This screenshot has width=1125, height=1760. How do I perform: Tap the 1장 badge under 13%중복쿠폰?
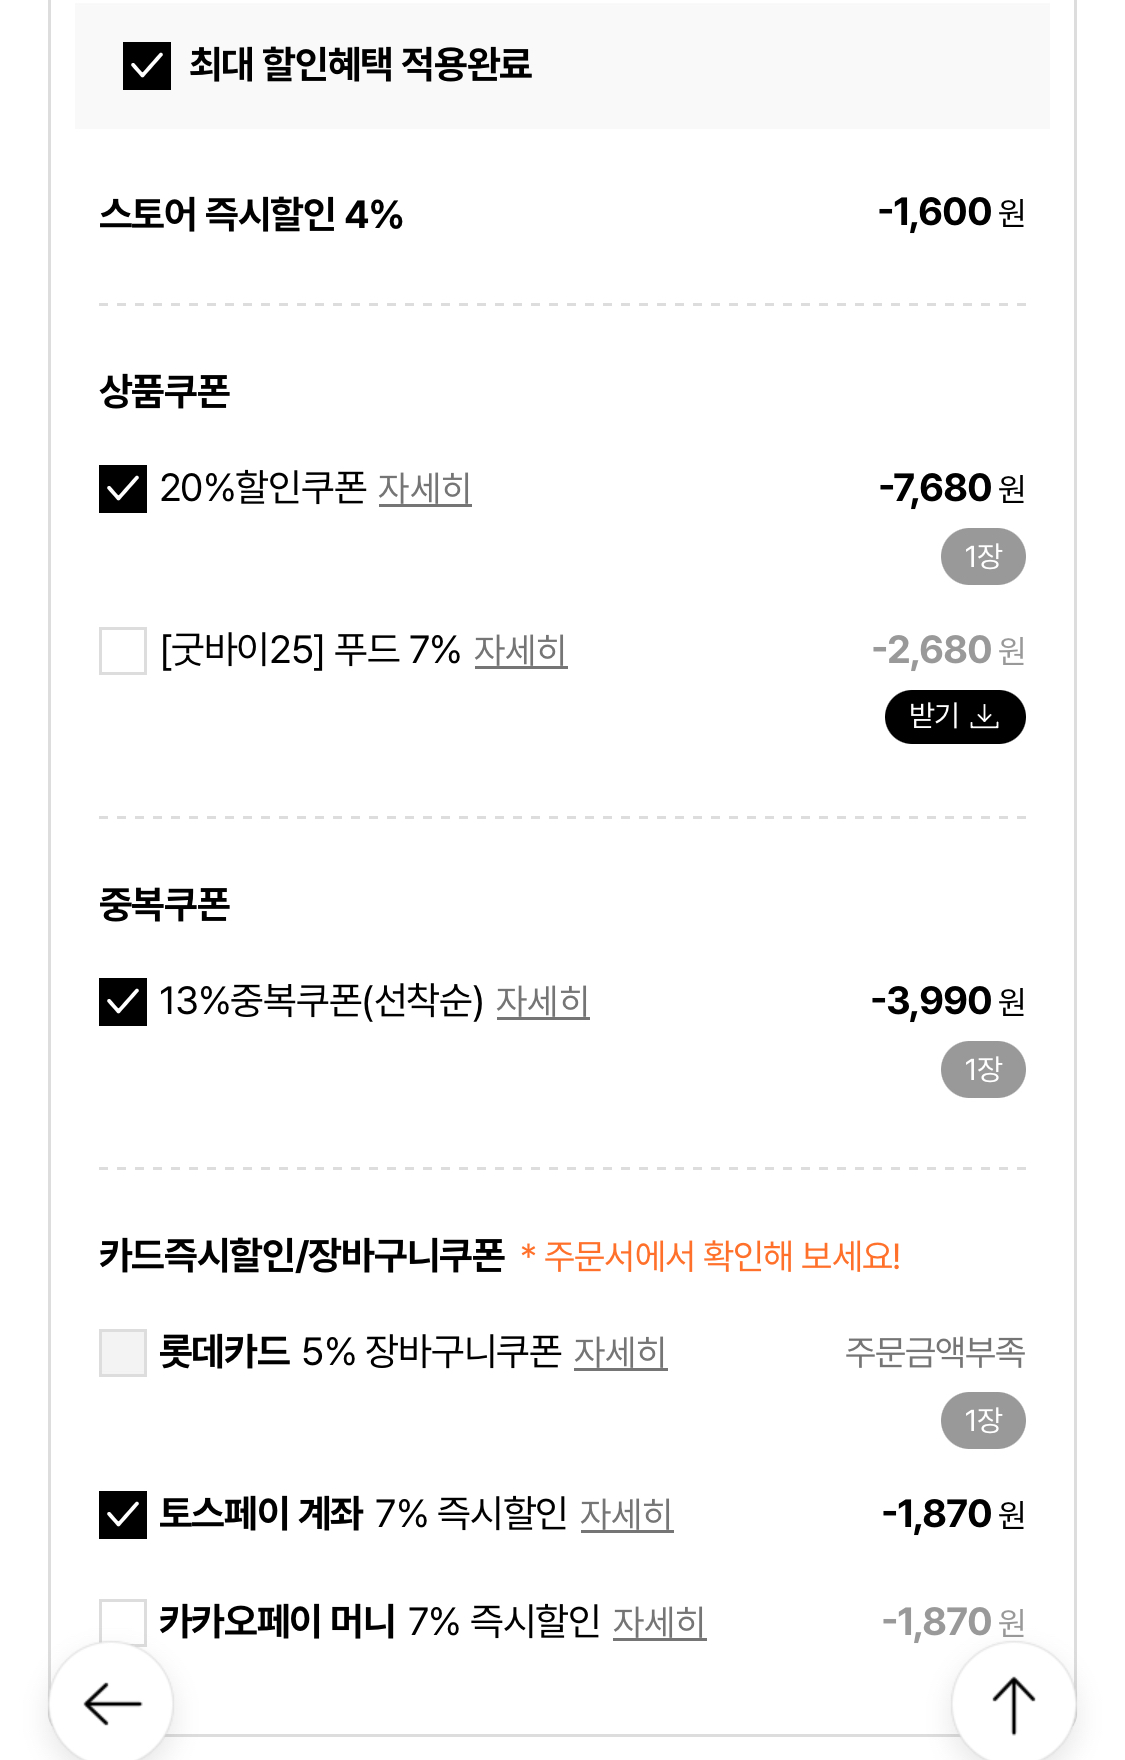pyautogui.click(x=982, y=1070)
